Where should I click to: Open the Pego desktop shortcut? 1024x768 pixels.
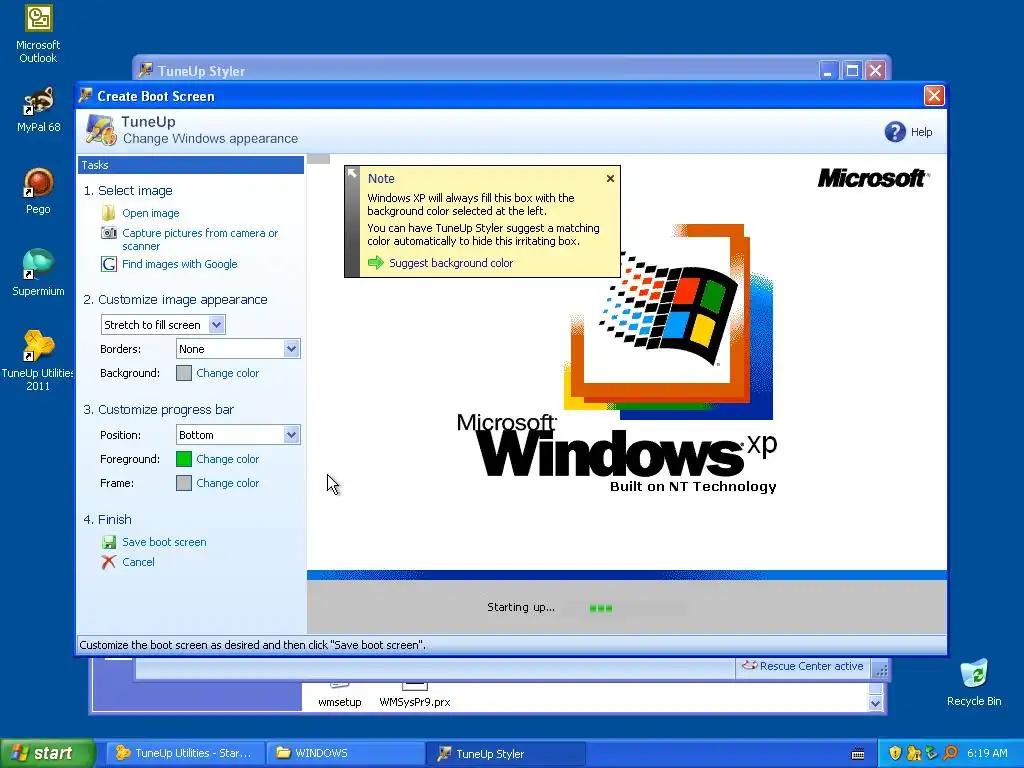(x=38, y=191)
